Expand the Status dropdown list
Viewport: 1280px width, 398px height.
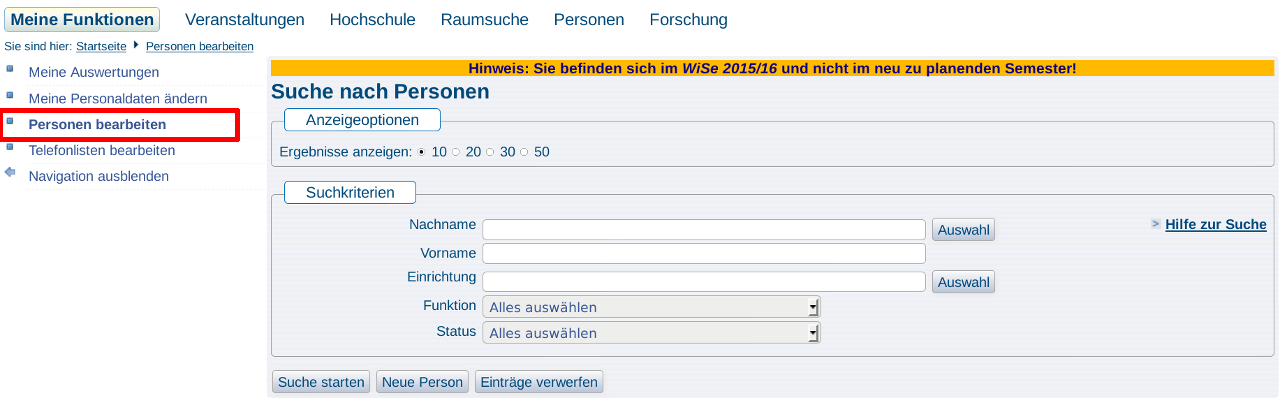pos(651,333)
